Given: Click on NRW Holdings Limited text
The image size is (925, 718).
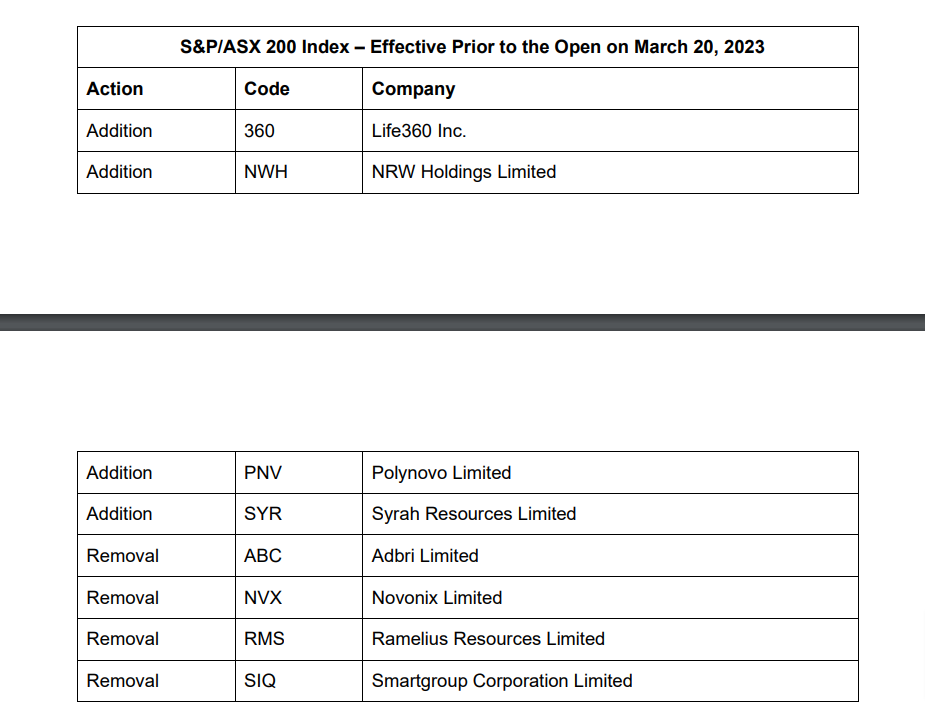Looking at the screenshot, I should [x=463, y=172].
